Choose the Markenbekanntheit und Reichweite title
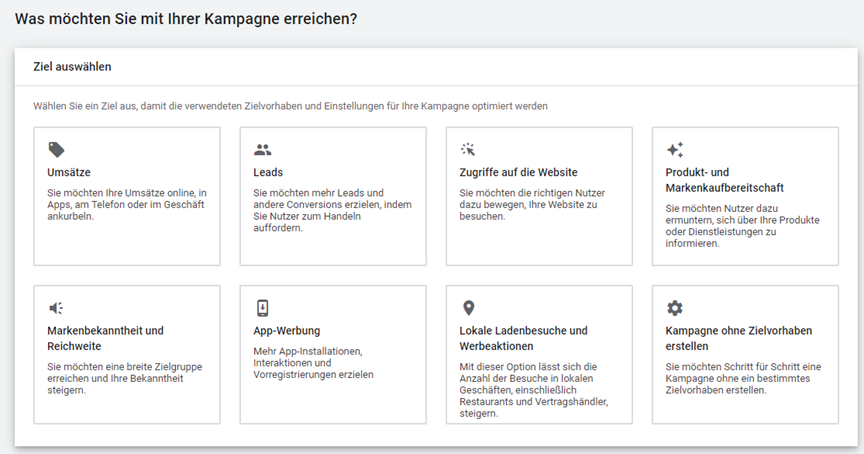Viewport: 864px width, 454px height. (105, 338)
